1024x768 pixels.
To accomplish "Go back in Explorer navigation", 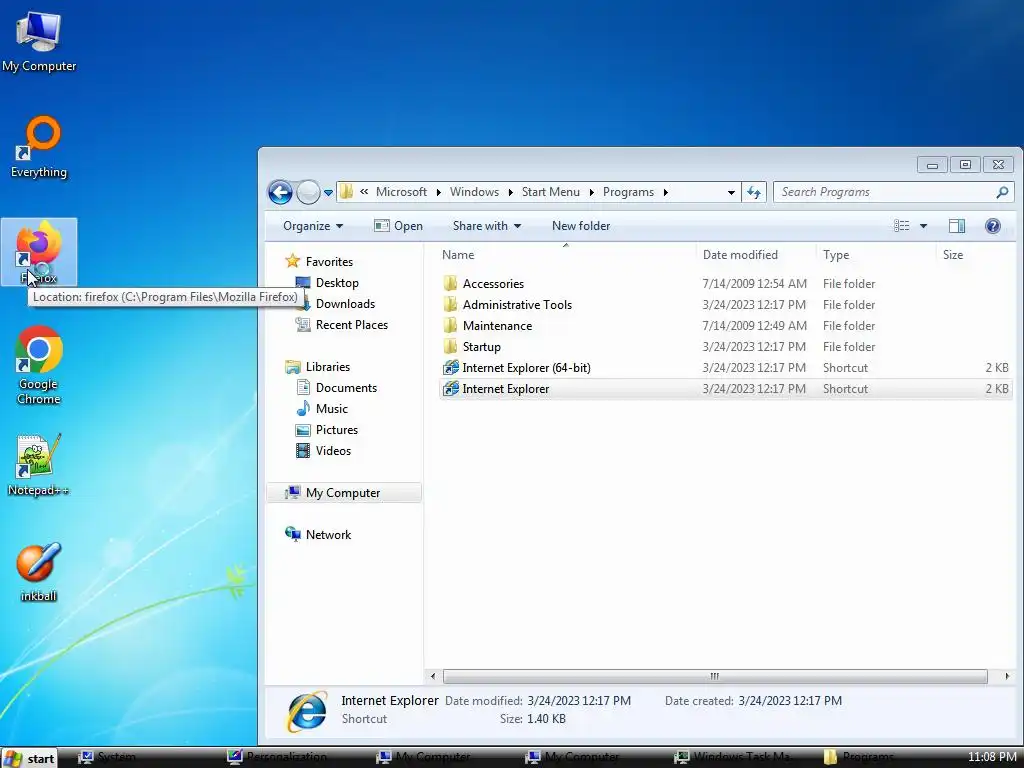I will (280, 192).
